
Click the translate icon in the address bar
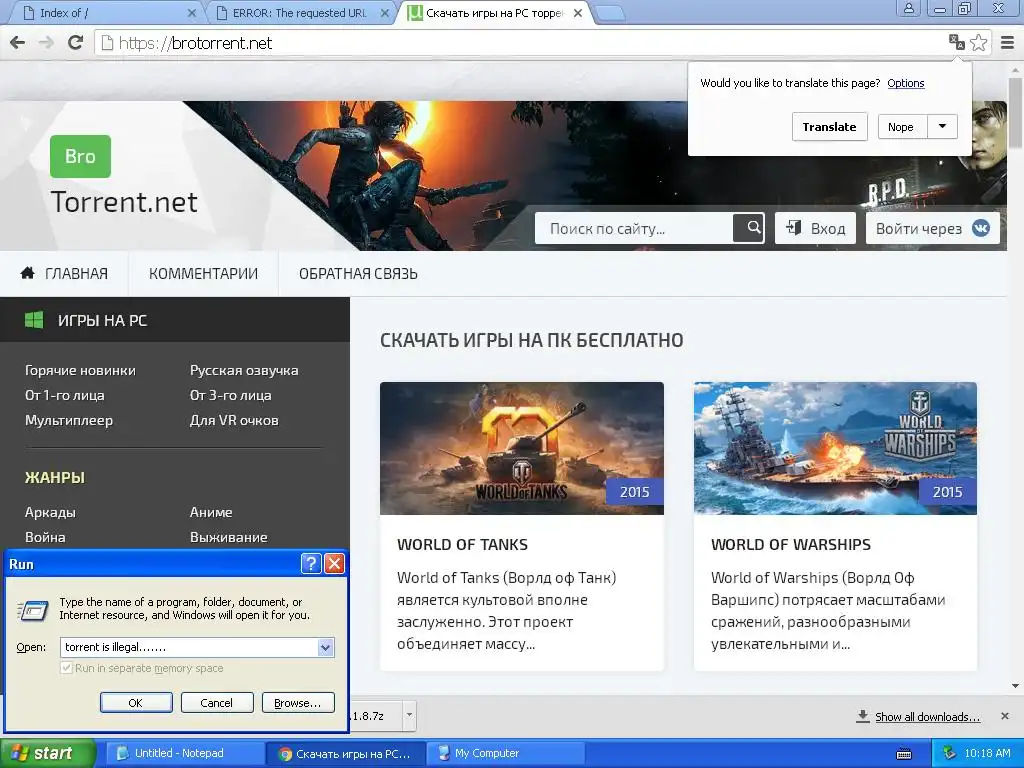click(x=957, y=42)
